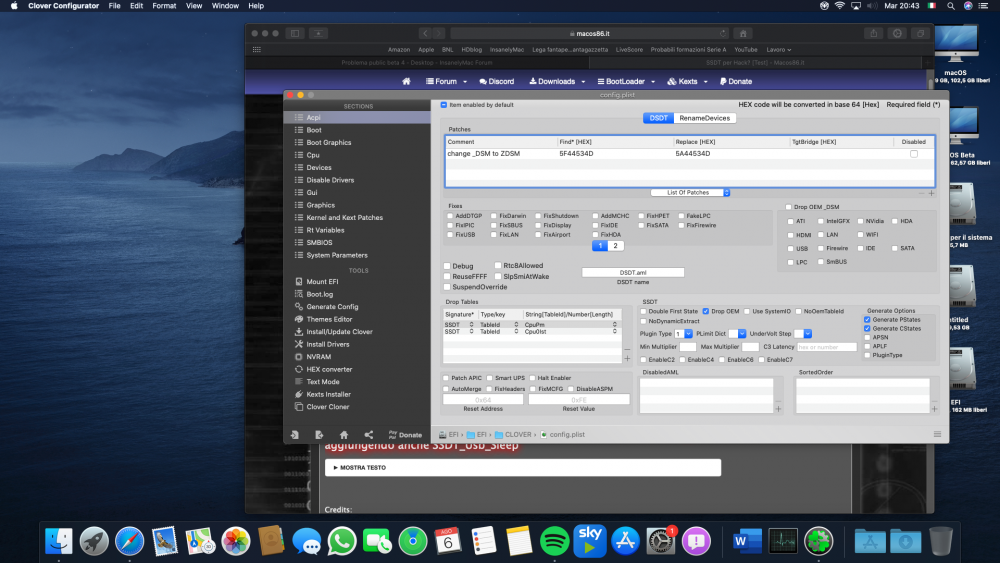
Task: Click the export icon in the sidebar footer
Action: coord(319,435)
